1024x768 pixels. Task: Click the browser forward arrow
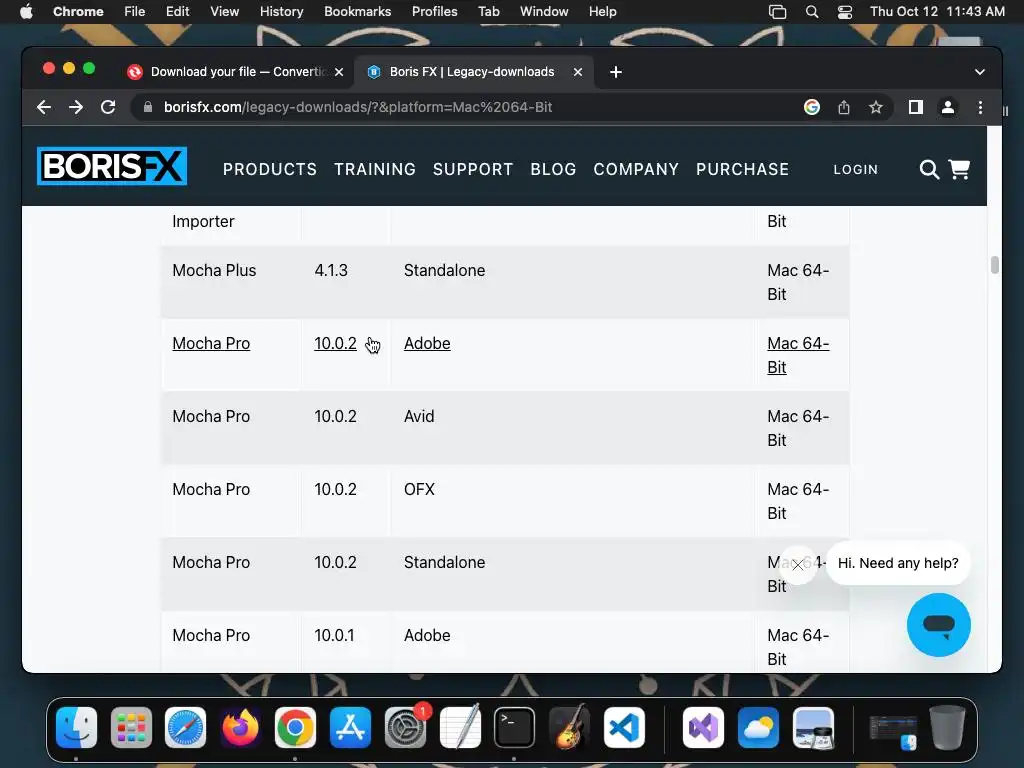tap(76, 107)
